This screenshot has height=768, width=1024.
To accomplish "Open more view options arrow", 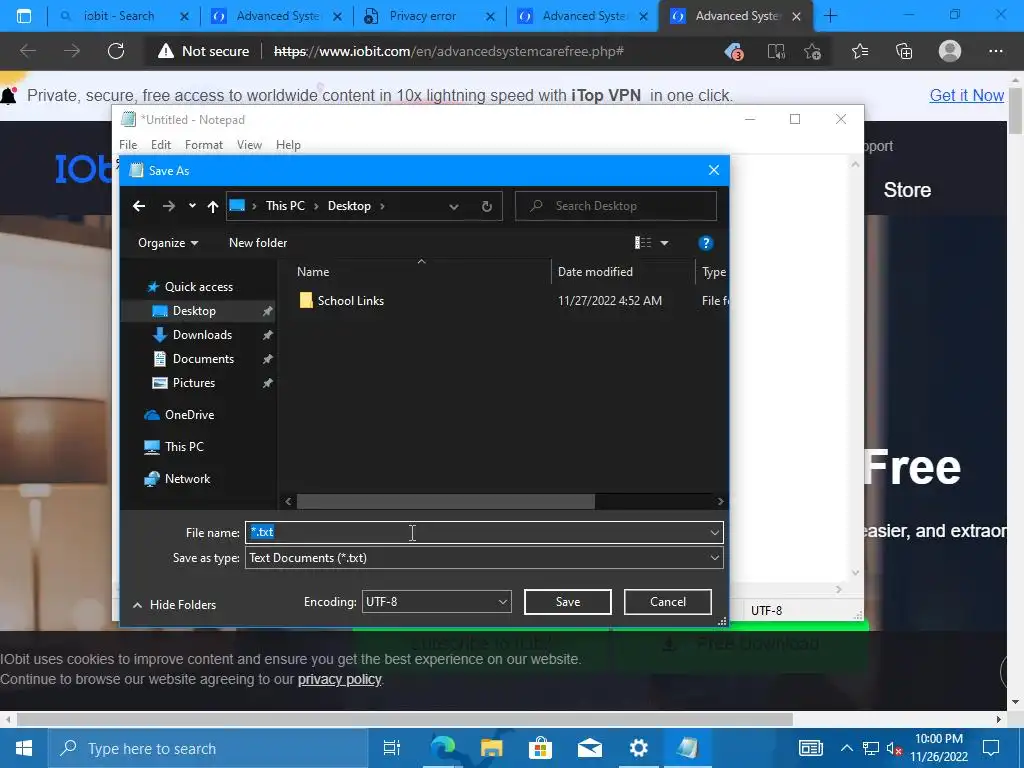I will pos(664,243).
